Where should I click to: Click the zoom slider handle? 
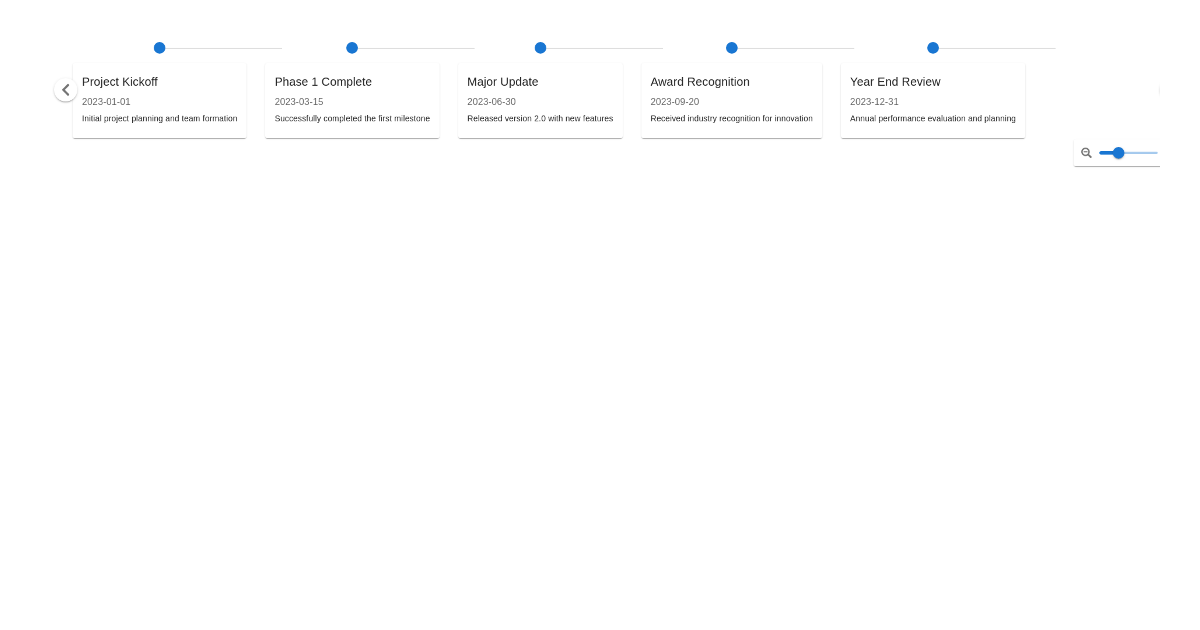coord(1118,153)
